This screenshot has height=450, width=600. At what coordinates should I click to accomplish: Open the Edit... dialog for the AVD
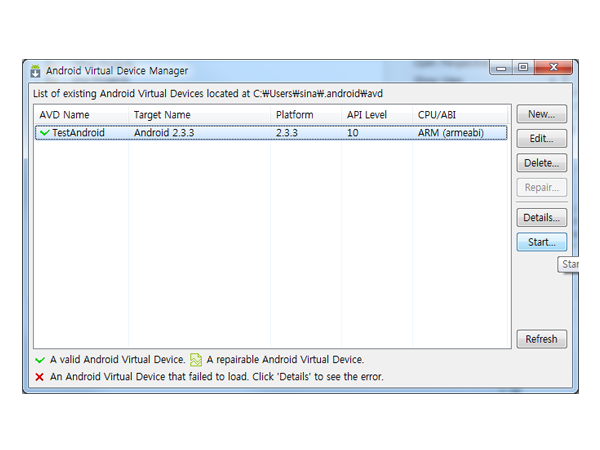tap(541, 139)
